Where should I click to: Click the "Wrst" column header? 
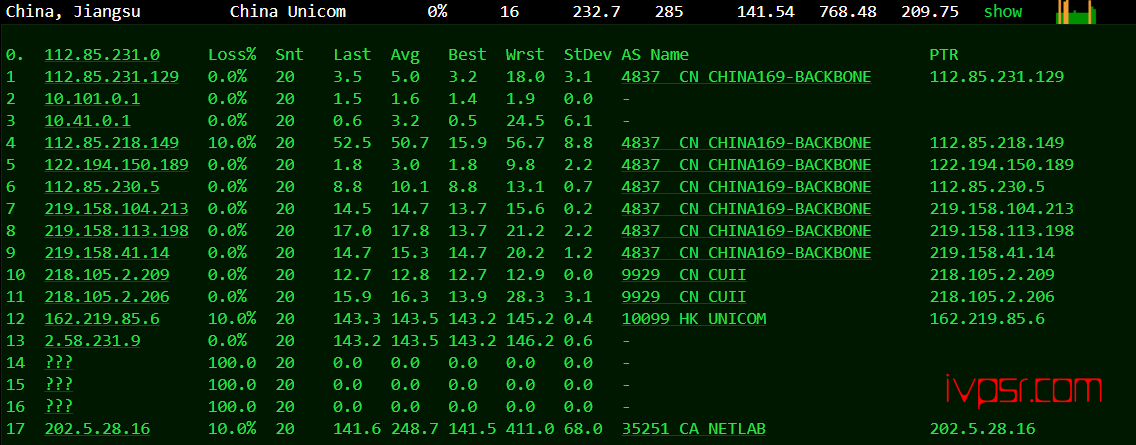pyautogui.click(x=525, y=55)
